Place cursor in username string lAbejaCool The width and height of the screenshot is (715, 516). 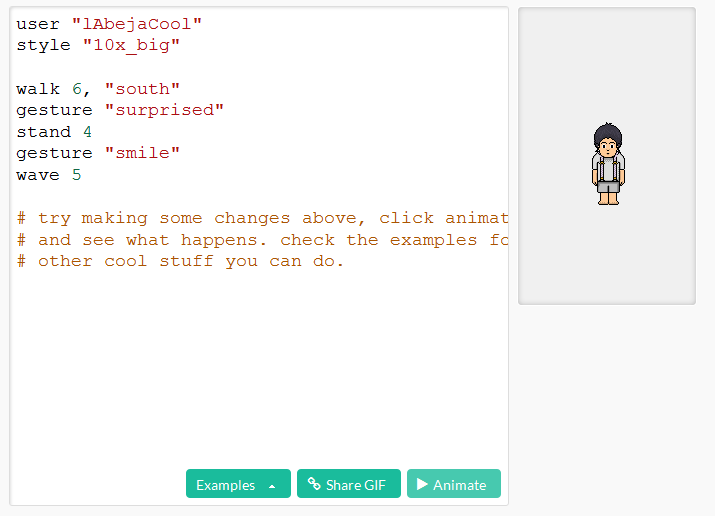point(137,24)
